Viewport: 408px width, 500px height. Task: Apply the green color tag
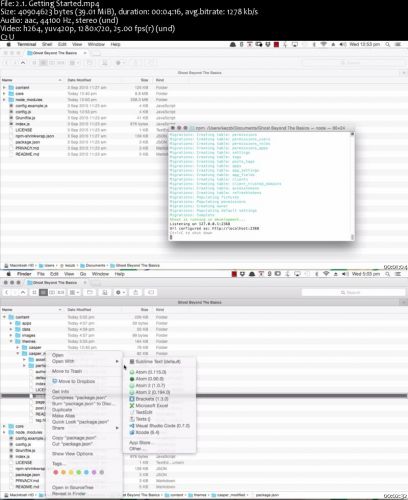coord(79,472)
